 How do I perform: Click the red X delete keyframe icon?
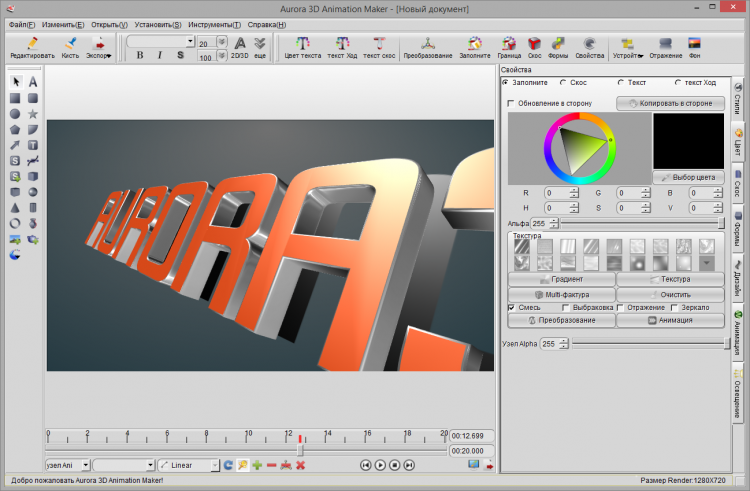point(300,465)
